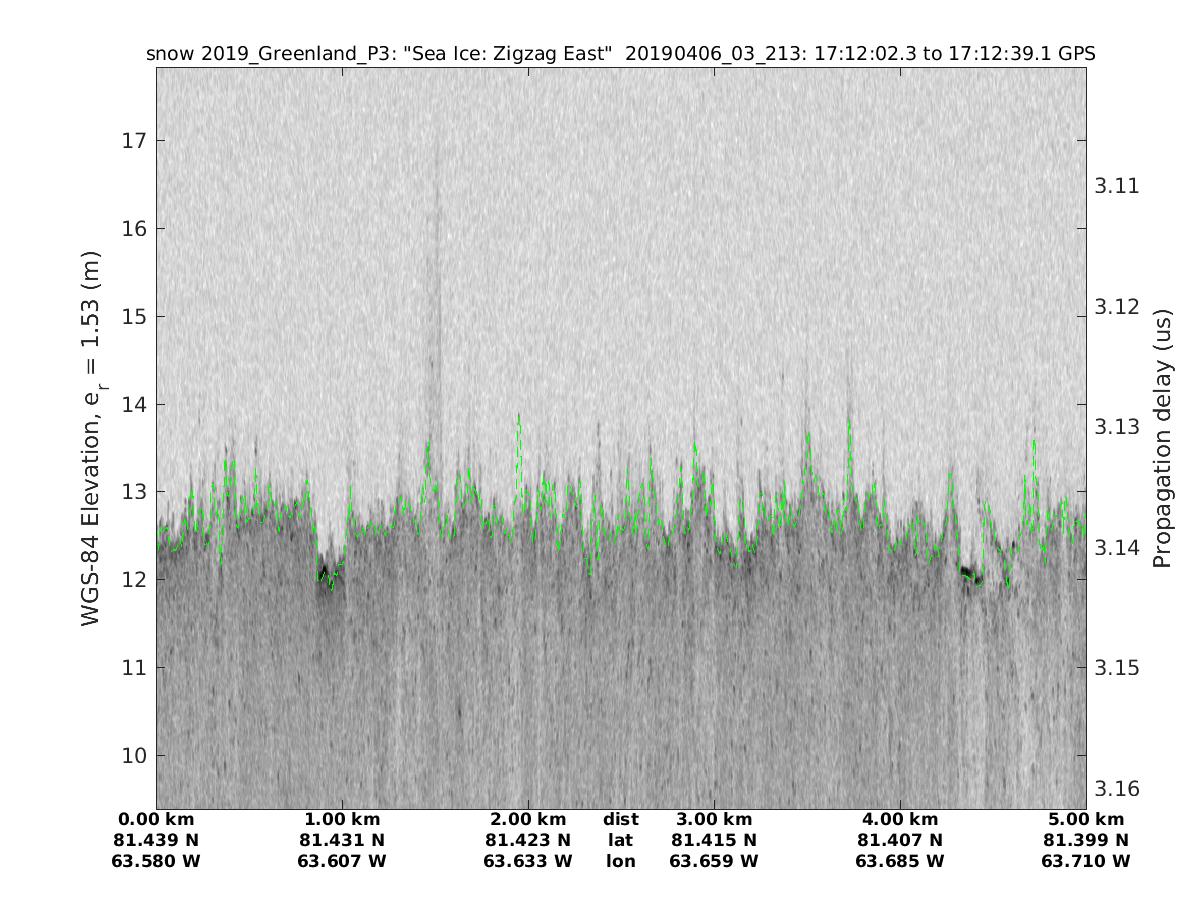Click the 17 elevation tick label
The width and height of the screenshot is (1200, 900).
[134, 140]
